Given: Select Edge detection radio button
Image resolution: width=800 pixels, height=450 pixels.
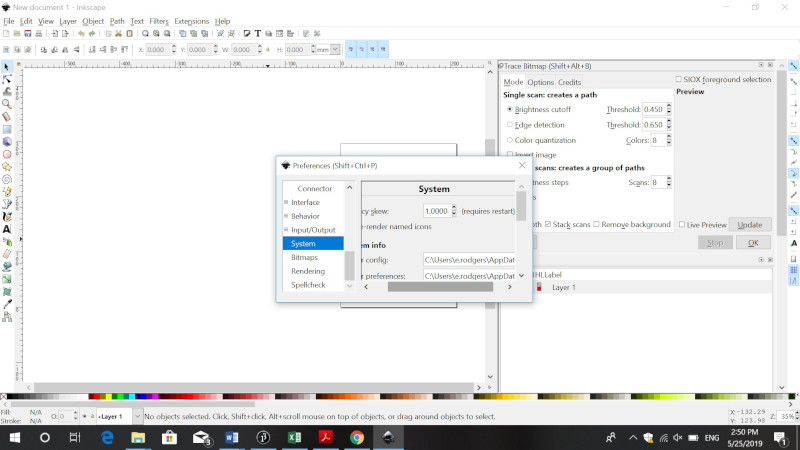Looking at the screenshot, I should 510,124.
